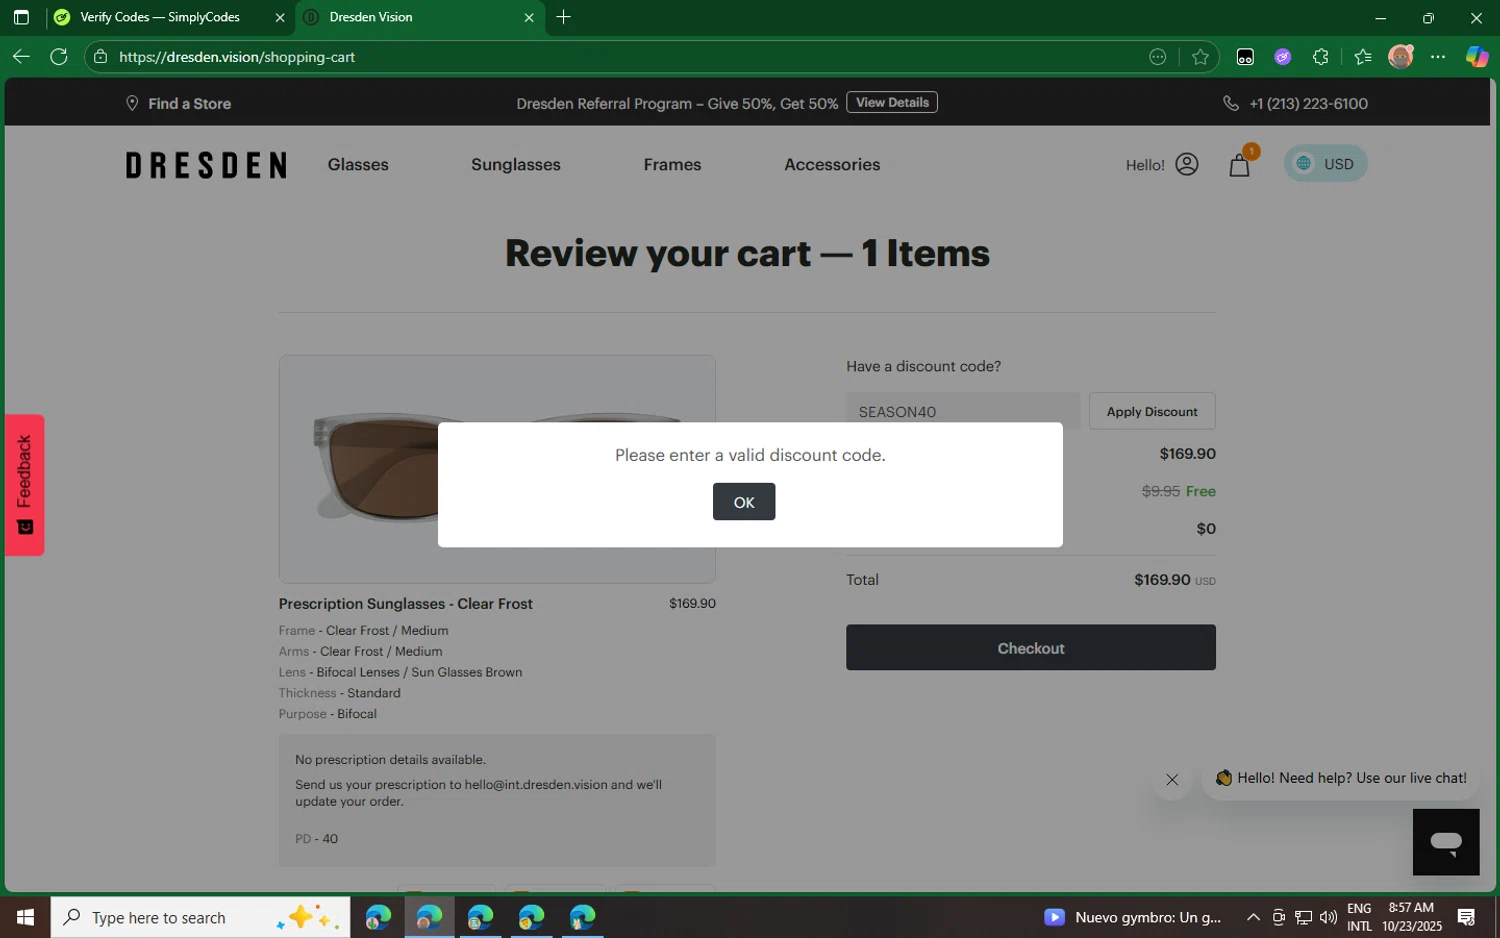This screenshot has height=938, width=1500.
Task: Open the Sunglasses menu
Action: [x=516, y=164]
